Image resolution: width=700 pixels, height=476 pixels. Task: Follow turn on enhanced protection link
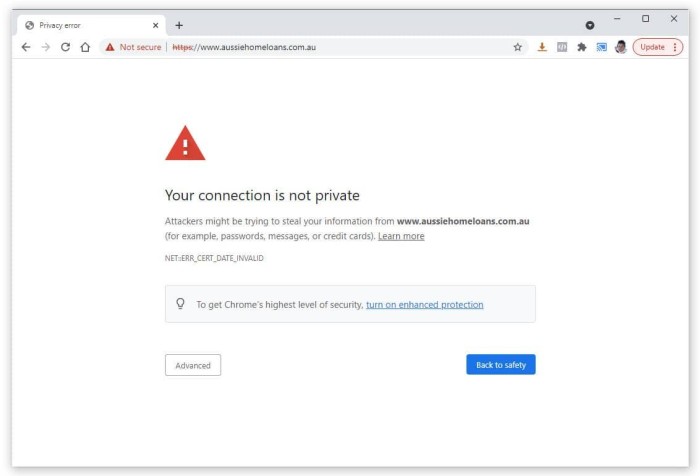click(425, 305)
